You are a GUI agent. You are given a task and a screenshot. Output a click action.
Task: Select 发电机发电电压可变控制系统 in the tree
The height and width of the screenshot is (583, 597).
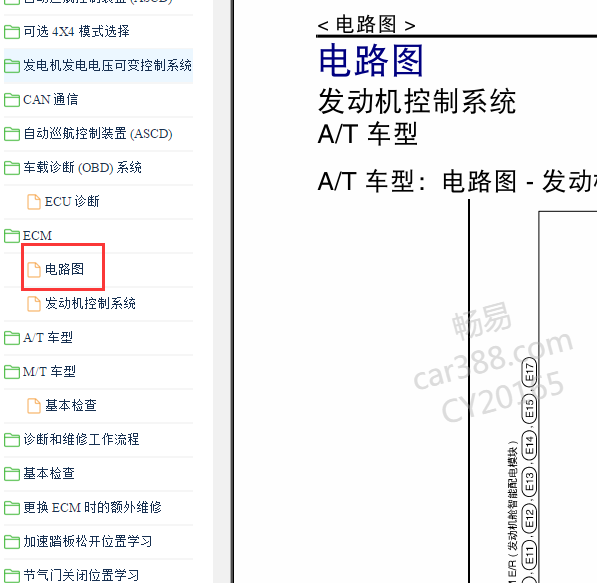[107, 65]
